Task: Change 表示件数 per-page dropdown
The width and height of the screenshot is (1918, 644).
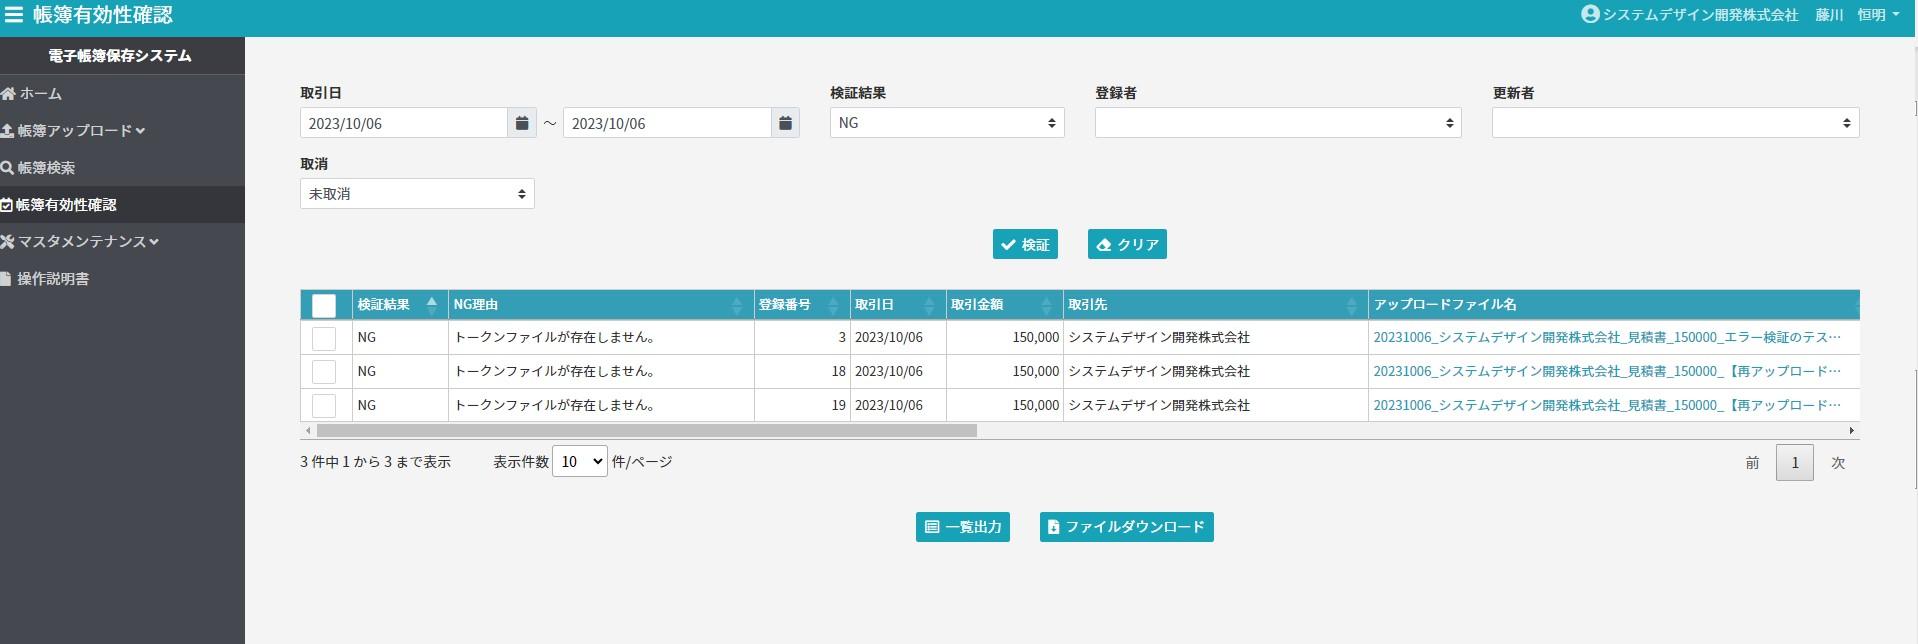Action: click(x=579, y=461)
